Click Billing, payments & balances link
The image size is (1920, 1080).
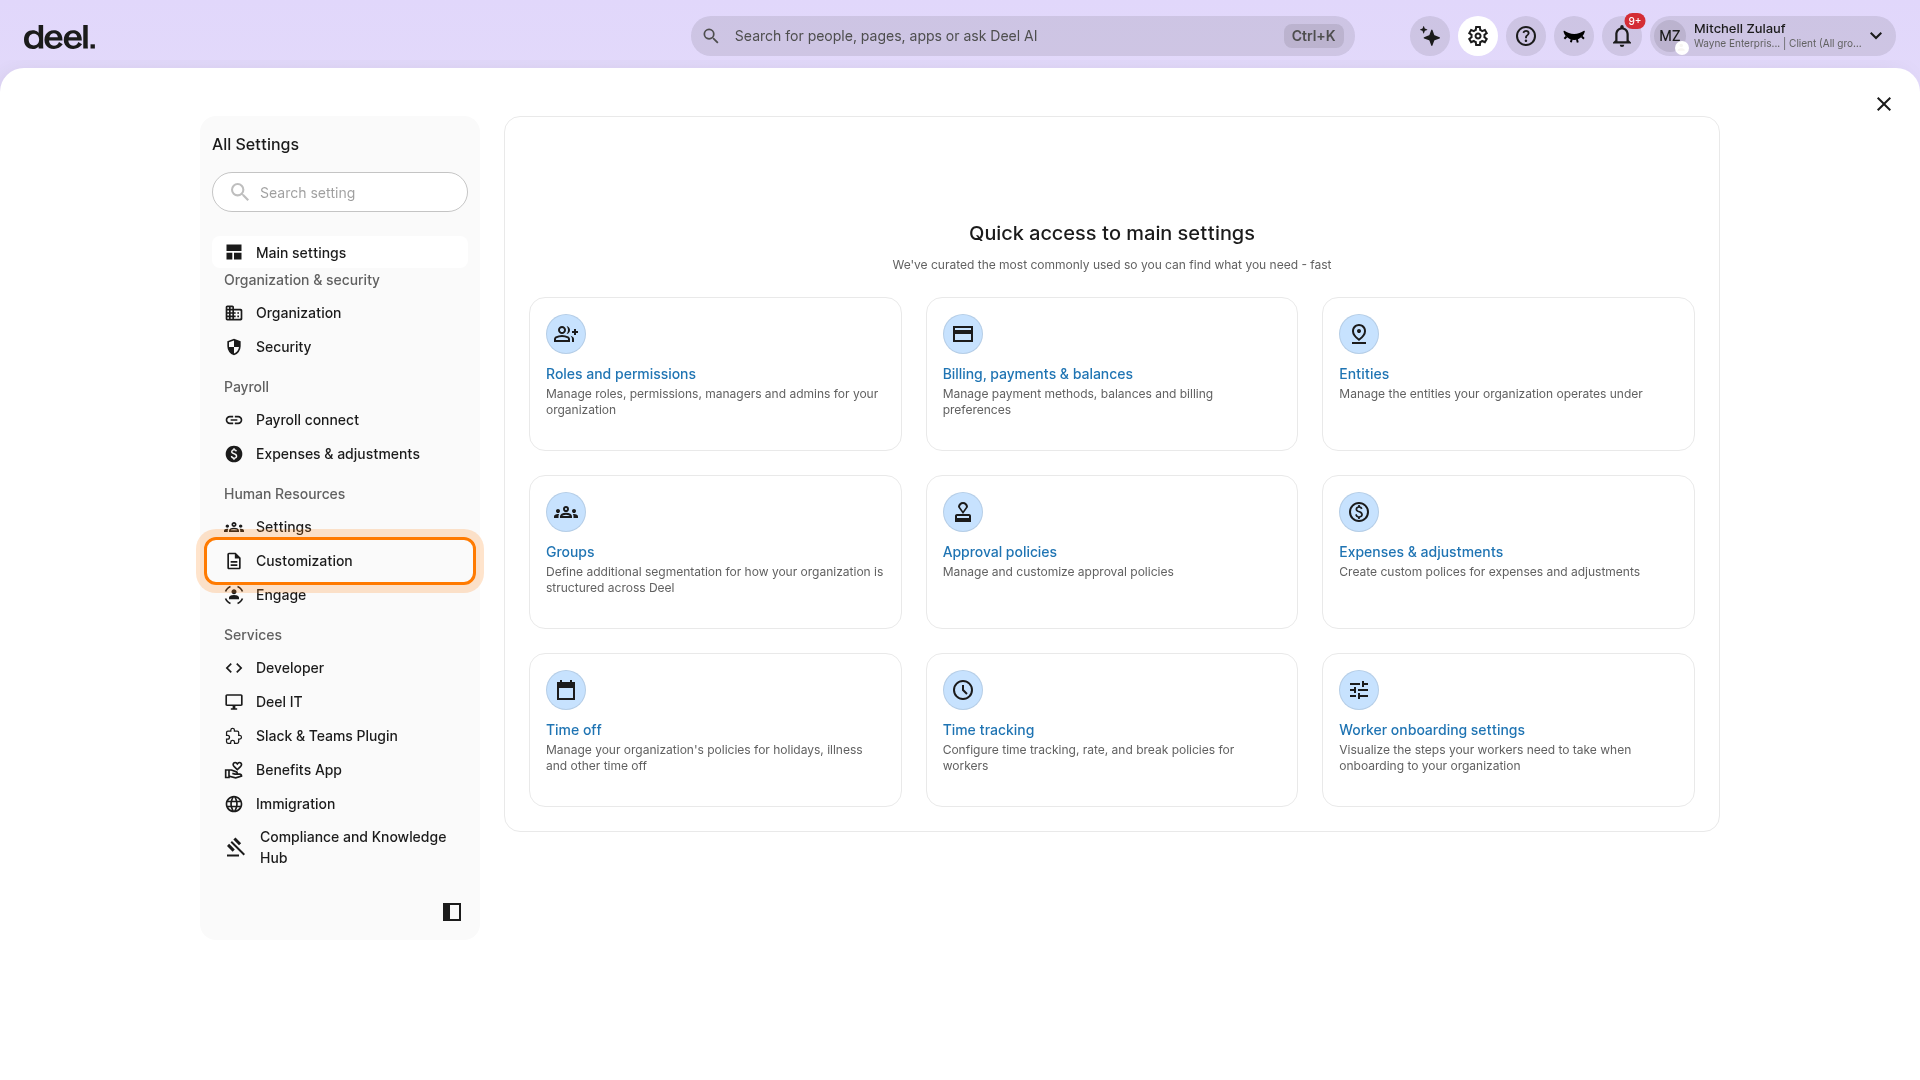click(x=1037, y=374)
